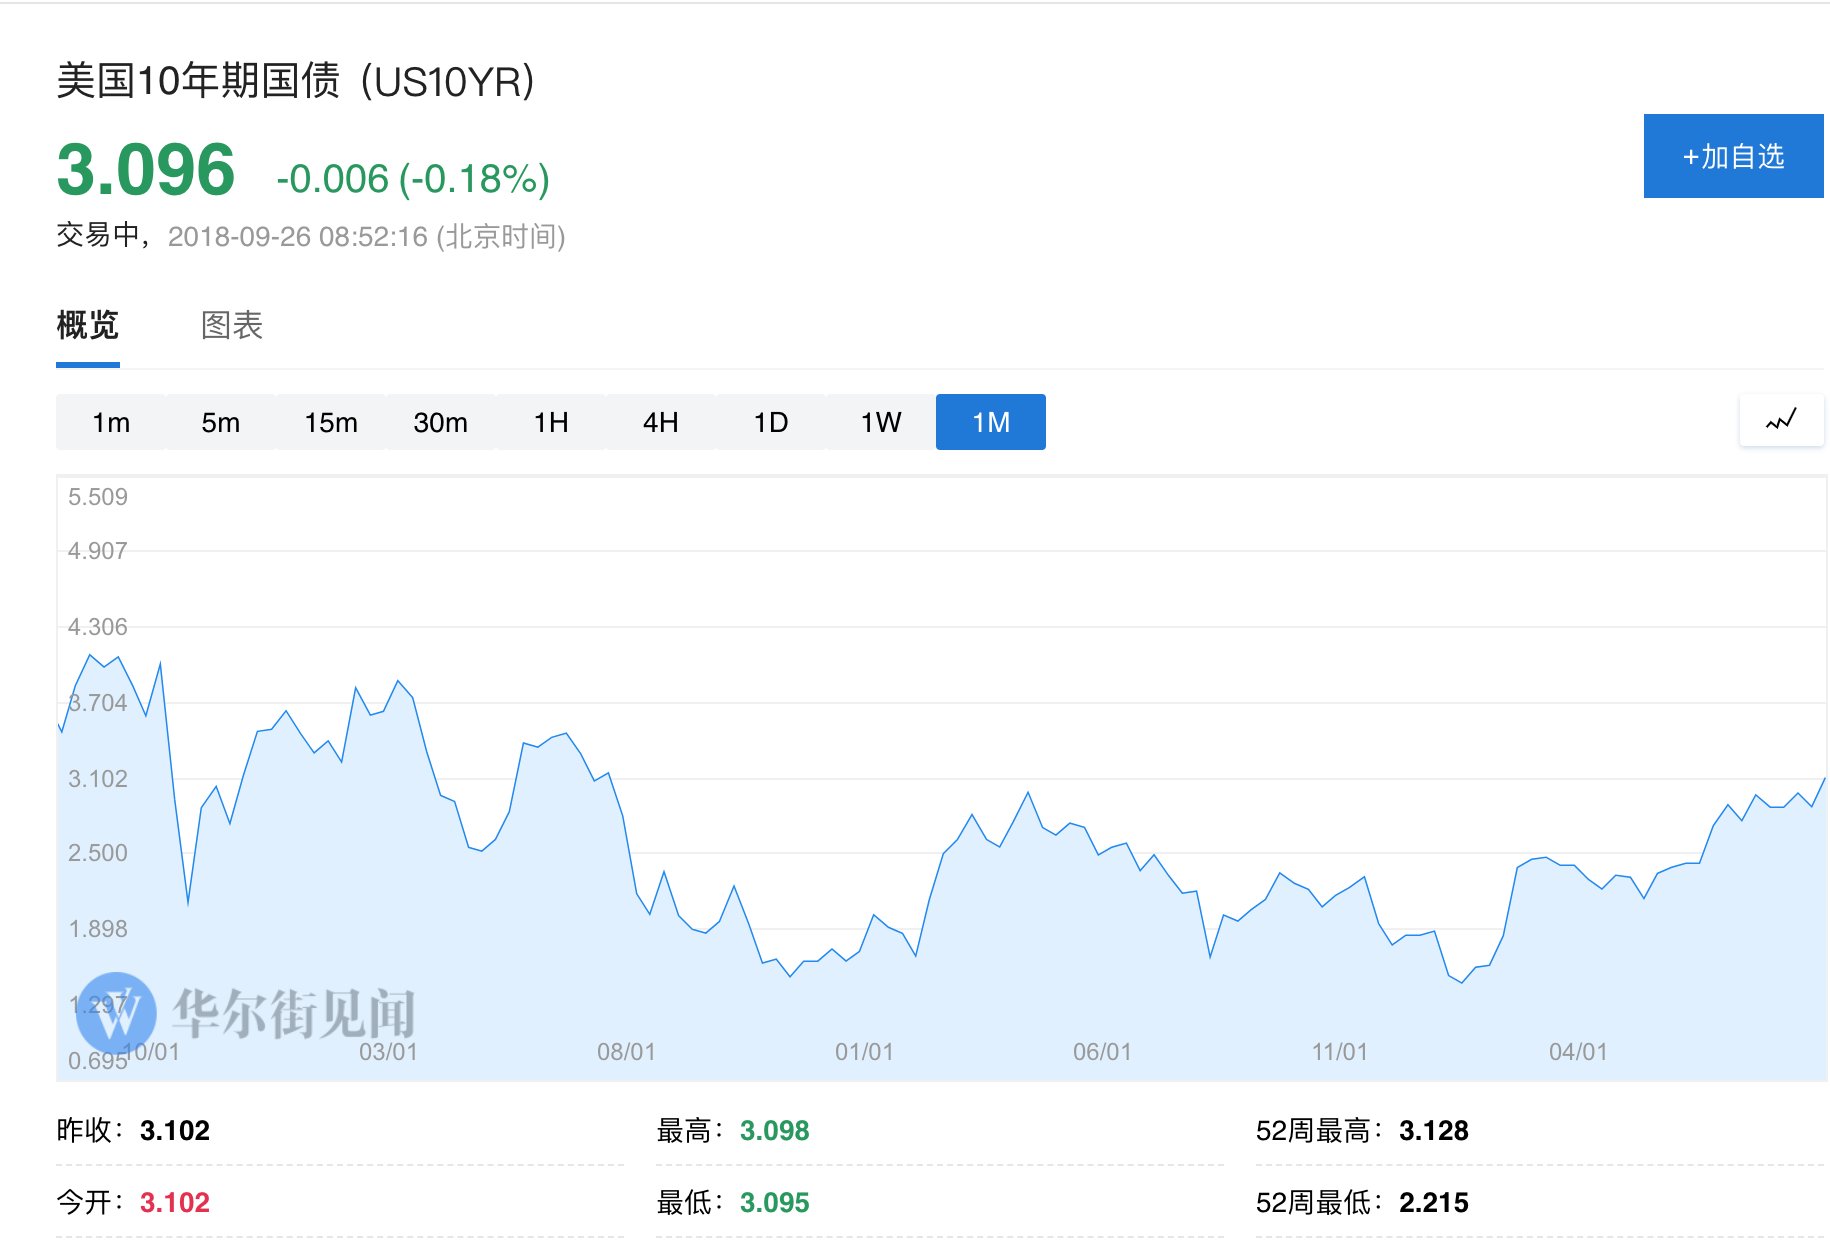This screenshot has width=1830, height=1240.
Task: Choose the 30m interval
Action: pos(441,422)
